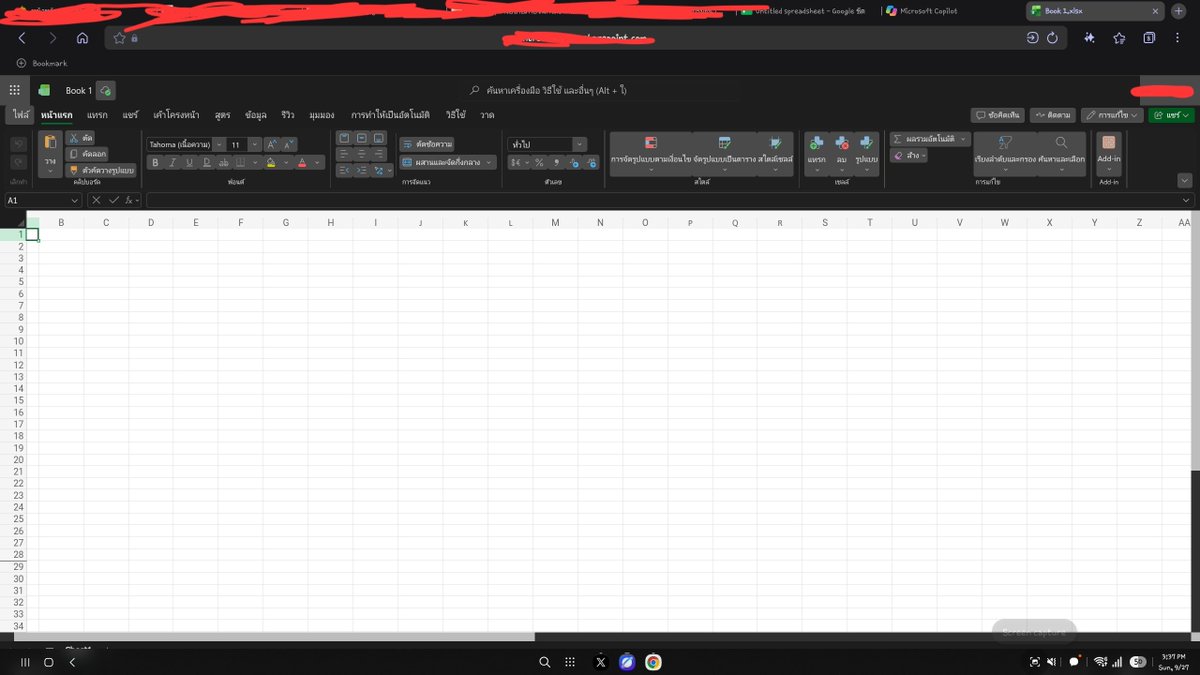
Task: Click the eraser clear icon
Action: pyautogui.click(x=898, y=156)
